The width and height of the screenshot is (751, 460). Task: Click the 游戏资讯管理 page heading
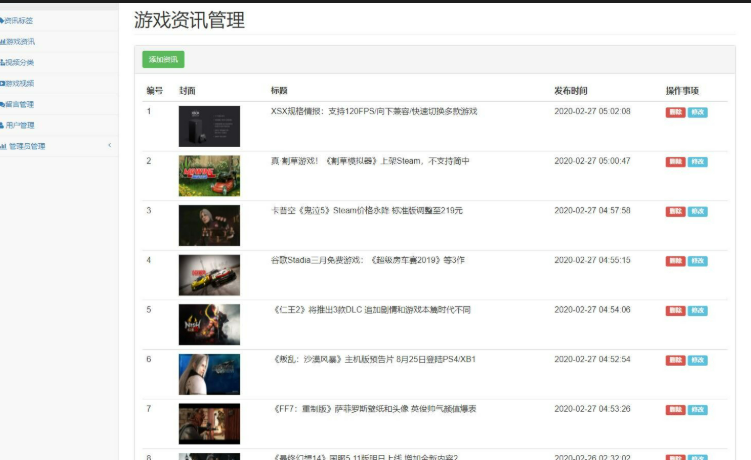coord(189,20)
